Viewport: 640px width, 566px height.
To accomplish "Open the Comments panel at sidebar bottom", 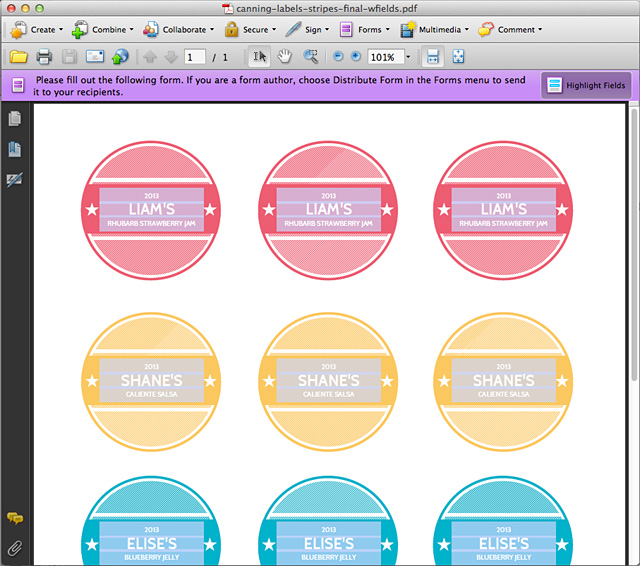I will point(15,519).
